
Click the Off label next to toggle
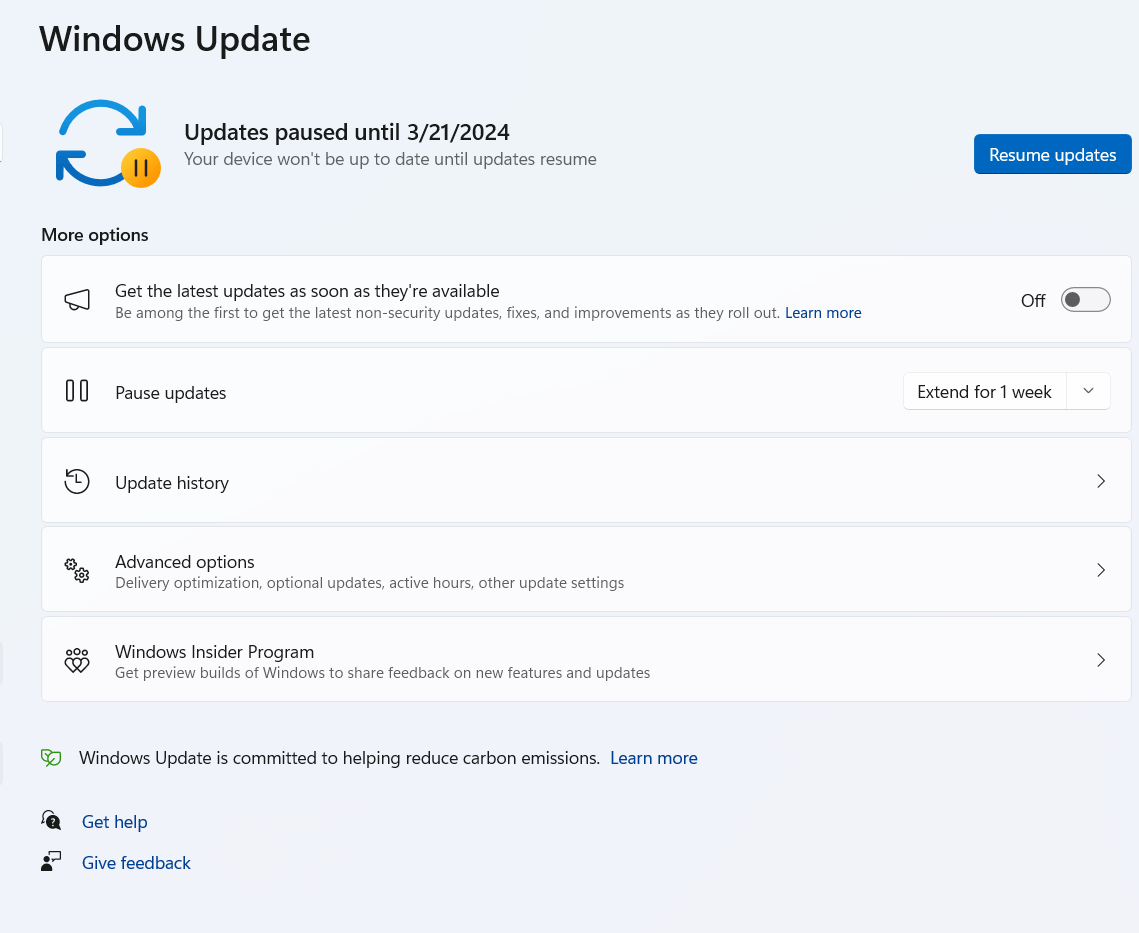(x=1033, y=300)
